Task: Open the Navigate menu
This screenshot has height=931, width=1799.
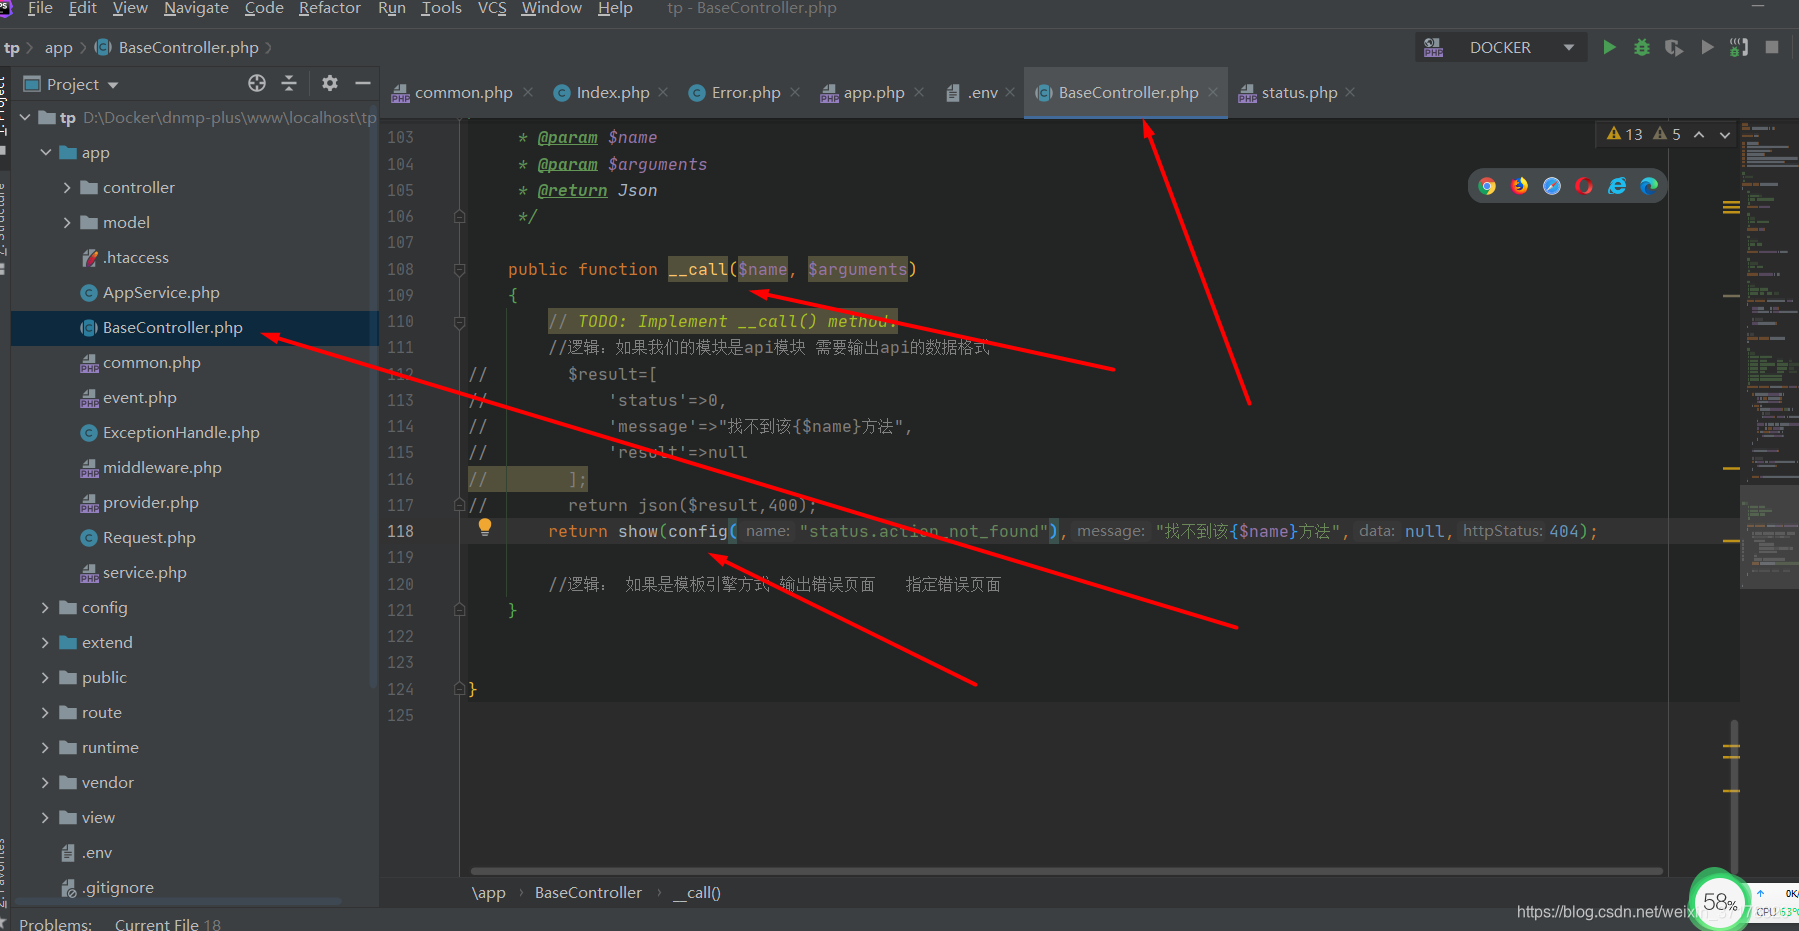Action: 196,9
